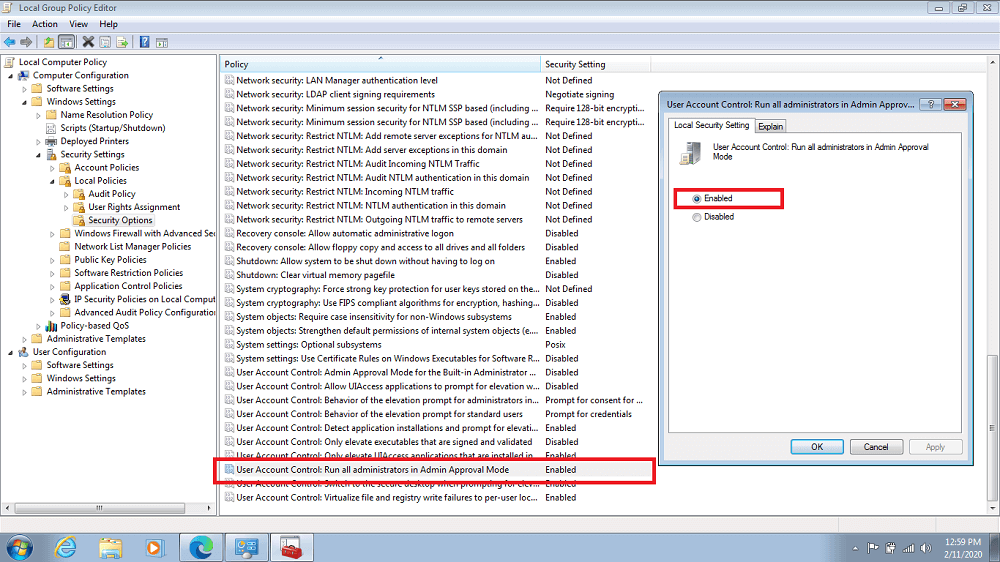Click the Properties toolbar icon
The width and height of the screenshot is (1000, 562).
coord(105,43)
